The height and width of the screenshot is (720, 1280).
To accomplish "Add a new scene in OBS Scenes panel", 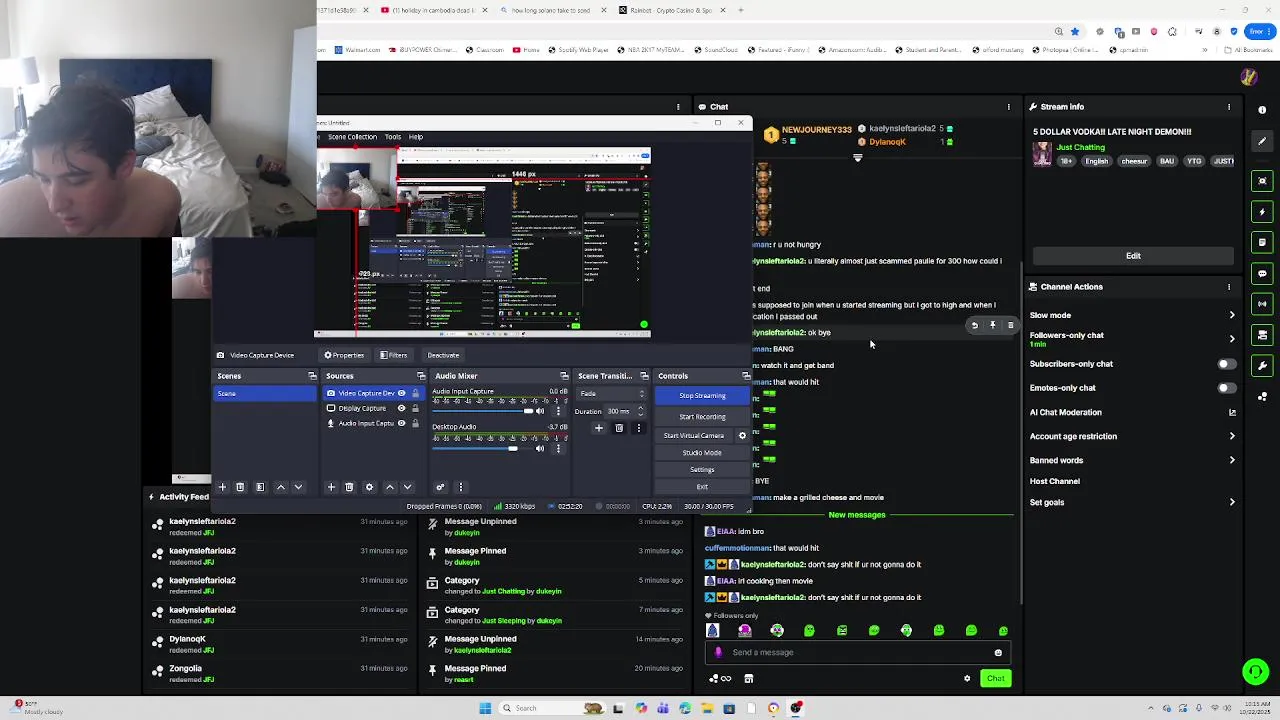I will [x=222, y=487].
